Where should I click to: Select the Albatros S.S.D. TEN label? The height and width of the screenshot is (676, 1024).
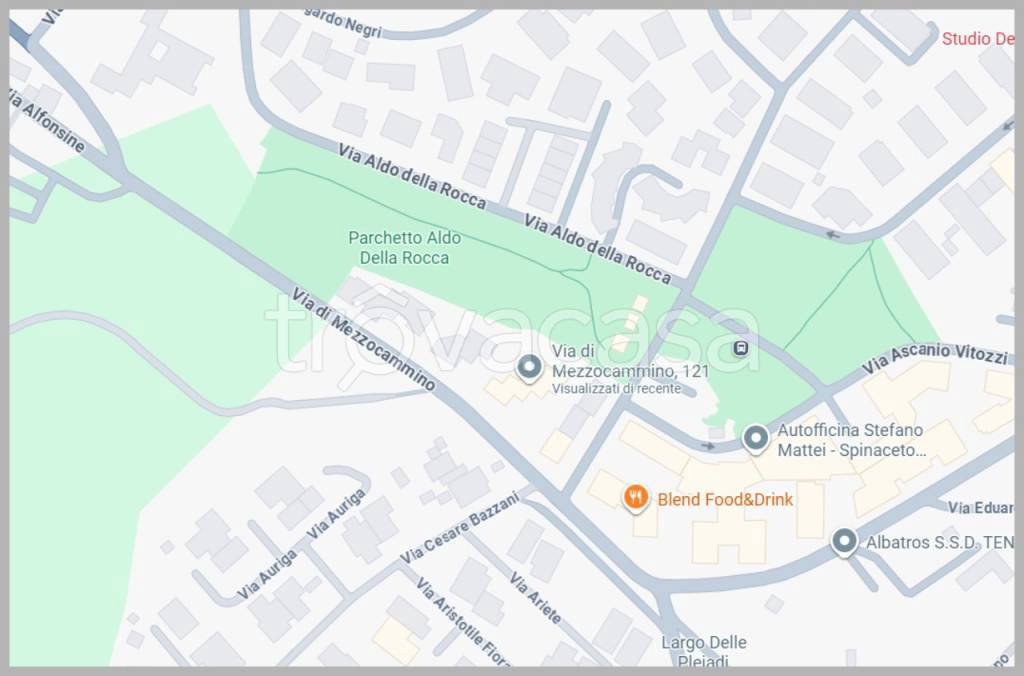pyautogui.click(x=940, y=542)
